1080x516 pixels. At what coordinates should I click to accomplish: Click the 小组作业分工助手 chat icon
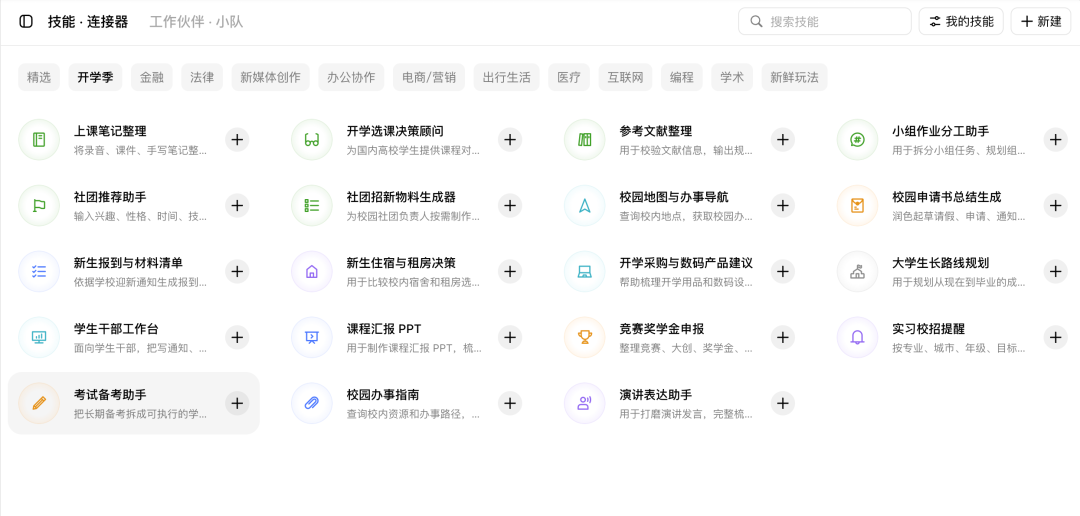tap(858, 140)
